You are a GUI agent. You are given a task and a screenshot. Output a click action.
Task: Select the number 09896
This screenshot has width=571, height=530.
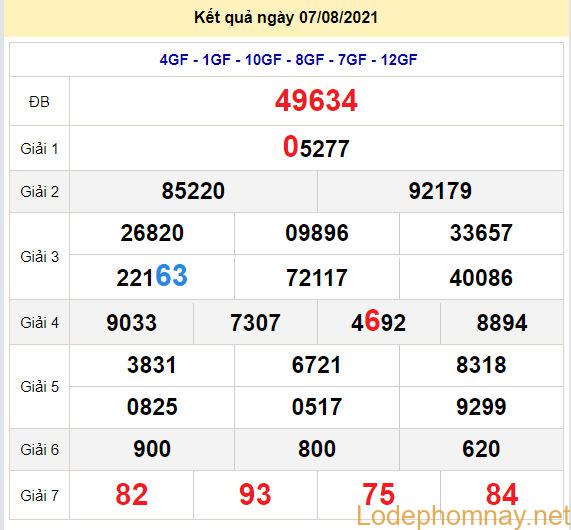pos(317,233)
